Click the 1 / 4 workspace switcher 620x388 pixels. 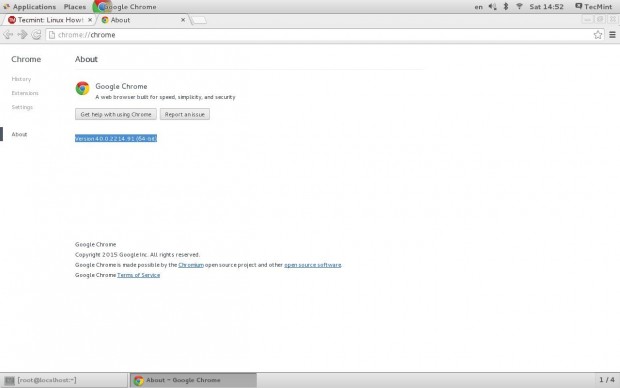pyautogui.click(x=607, y=380)
